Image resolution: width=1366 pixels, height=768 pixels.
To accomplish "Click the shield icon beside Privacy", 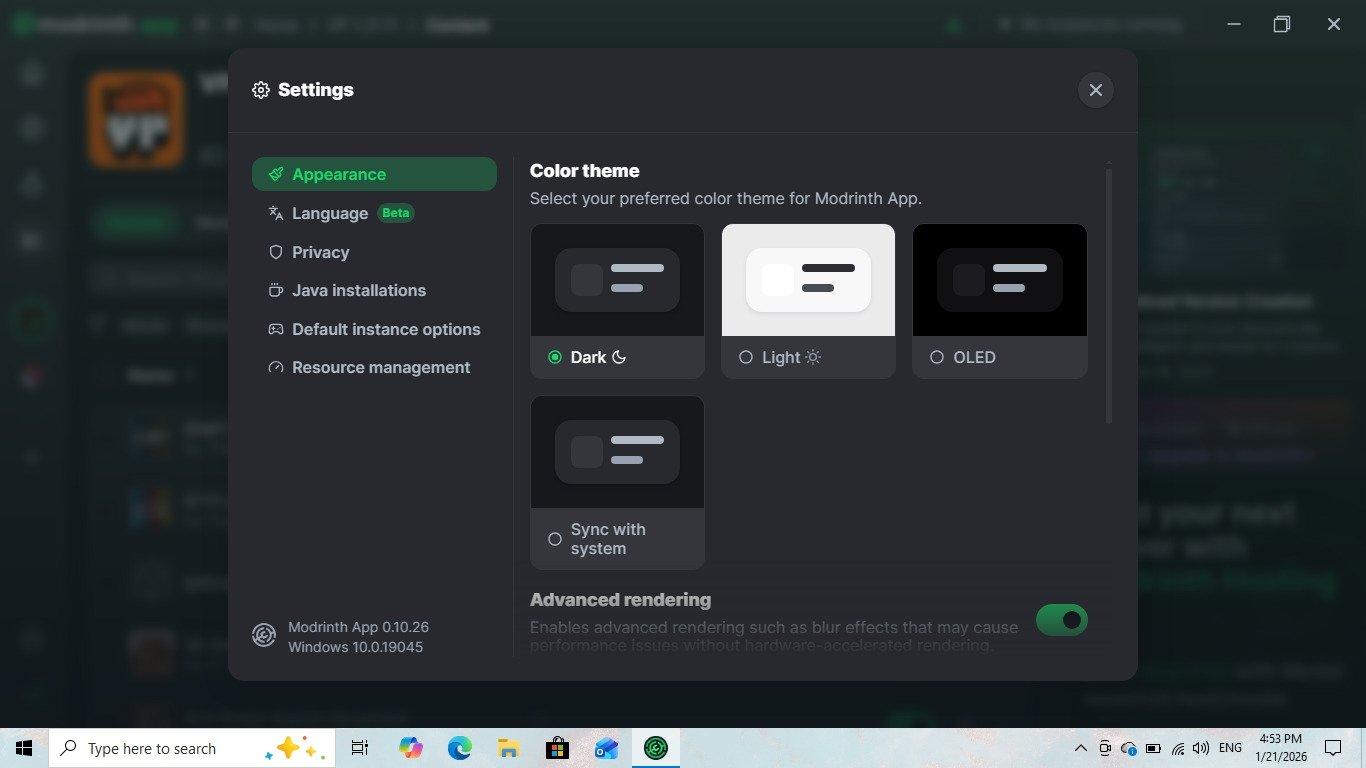I will point(276,252).
